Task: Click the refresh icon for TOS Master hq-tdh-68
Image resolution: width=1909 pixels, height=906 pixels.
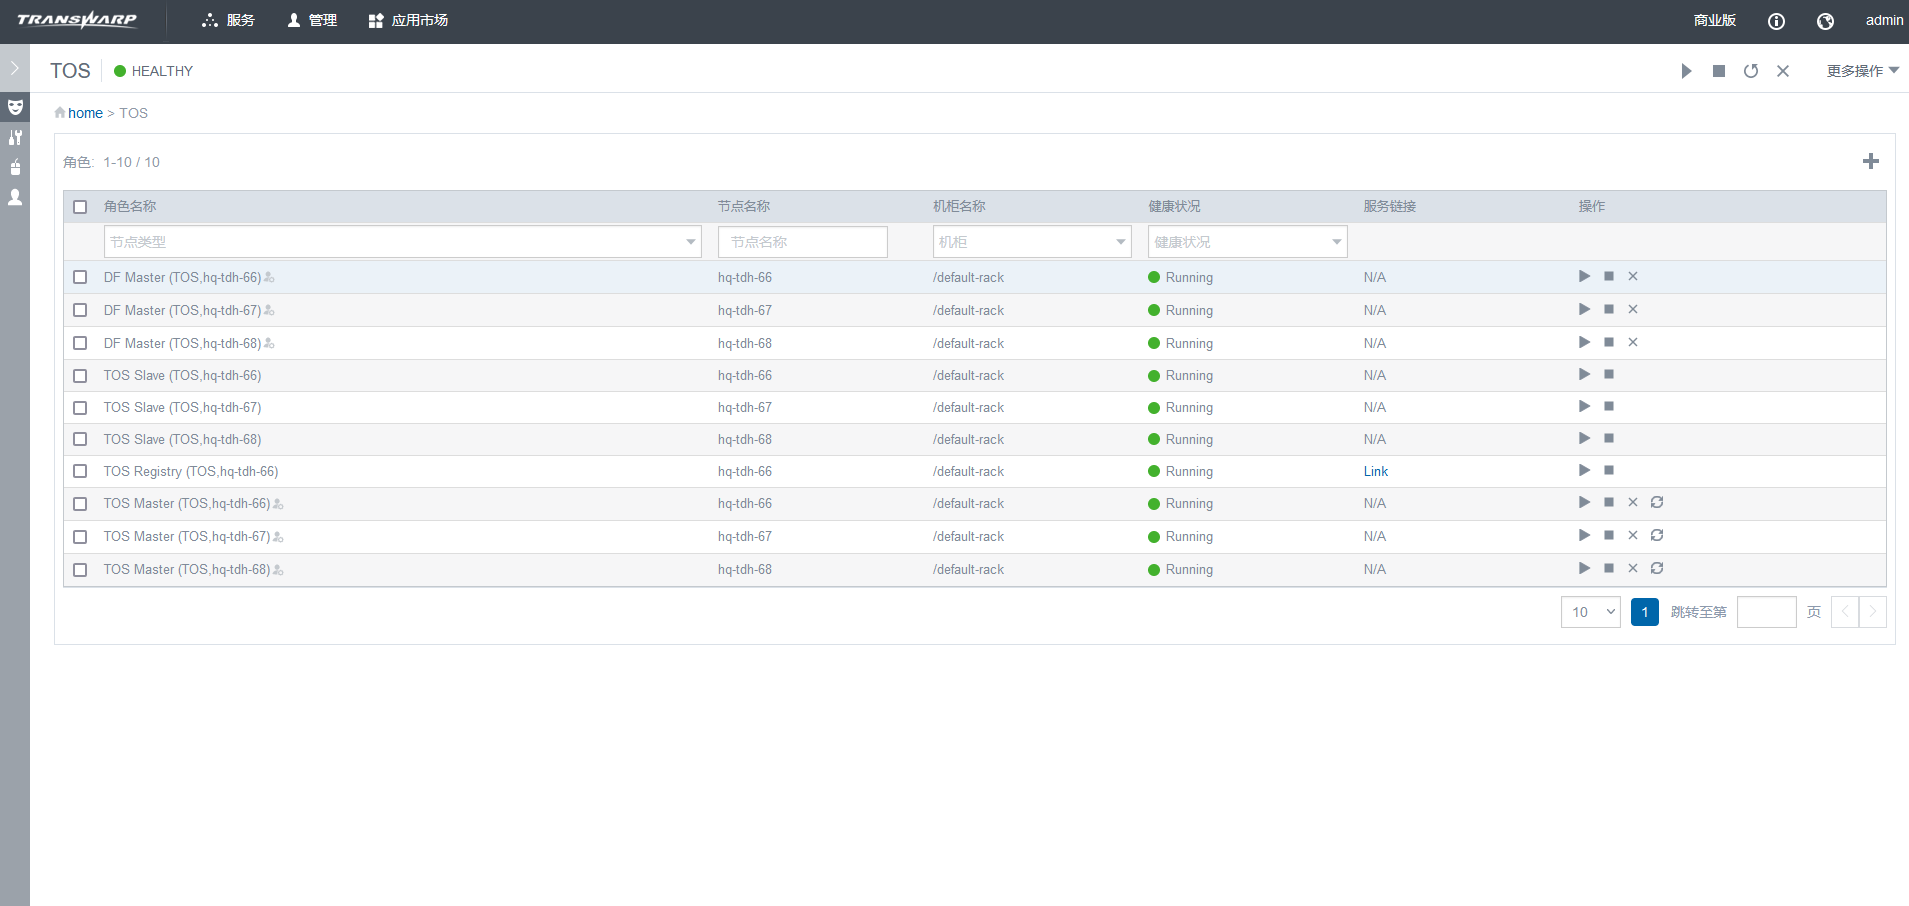Action: tap(1656, 568)
